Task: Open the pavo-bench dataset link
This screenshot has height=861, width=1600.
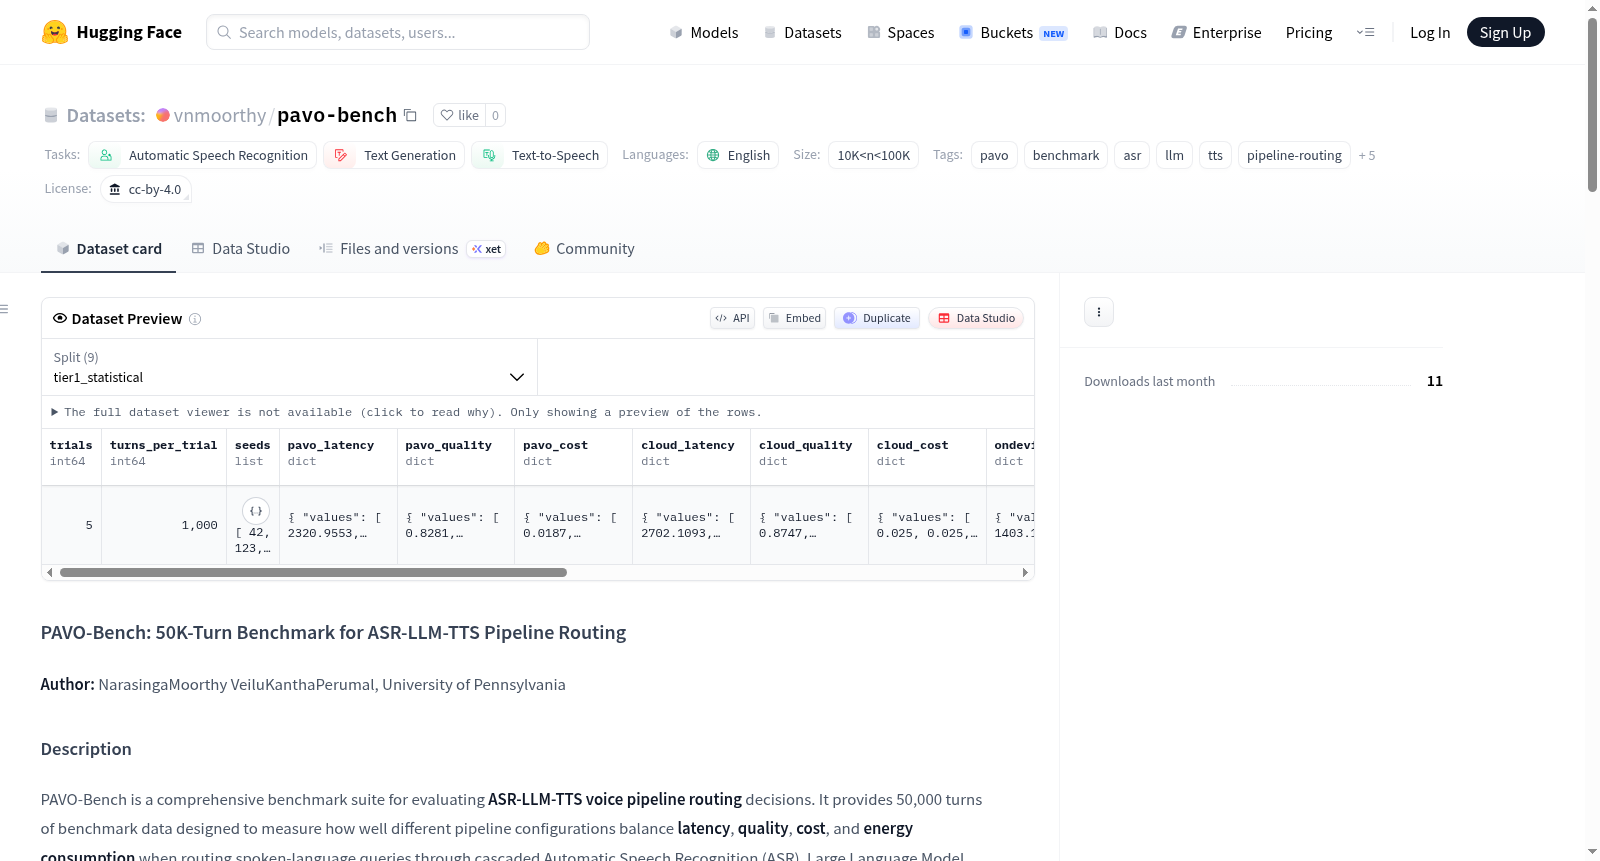Action: coord(337,115)
